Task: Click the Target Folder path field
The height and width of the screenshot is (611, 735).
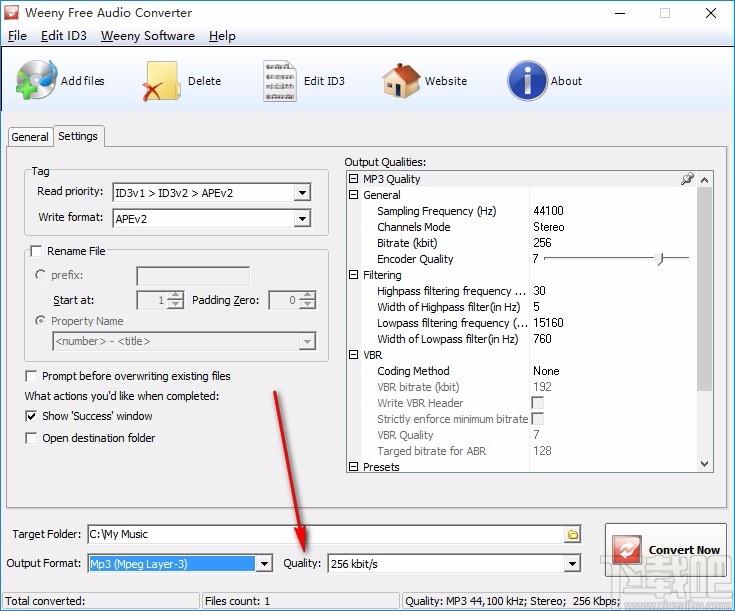Action: point(327,534)
